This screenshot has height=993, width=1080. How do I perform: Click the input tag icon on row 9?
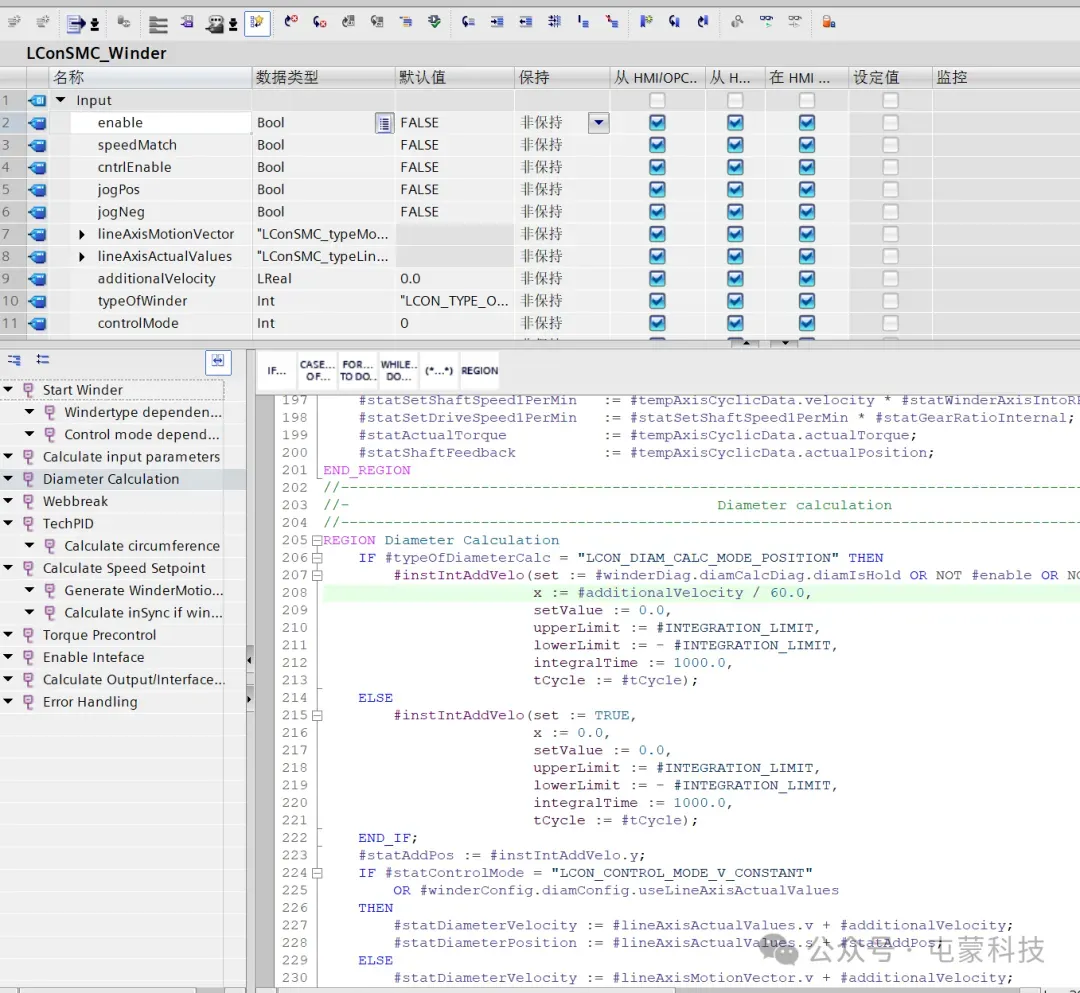[x=38, y=279]
